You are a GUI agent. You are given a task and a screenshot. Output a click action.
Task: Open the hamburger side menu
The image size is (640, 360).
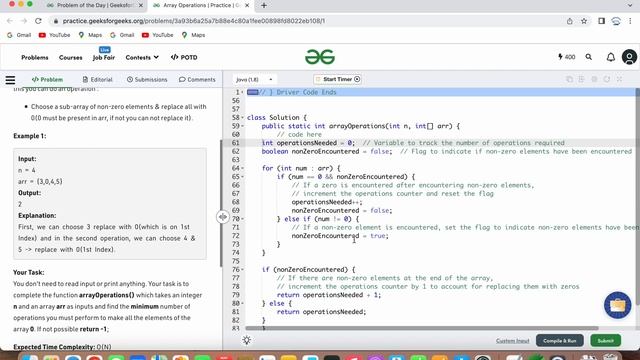pyautogui.click(x=10, y=80)
